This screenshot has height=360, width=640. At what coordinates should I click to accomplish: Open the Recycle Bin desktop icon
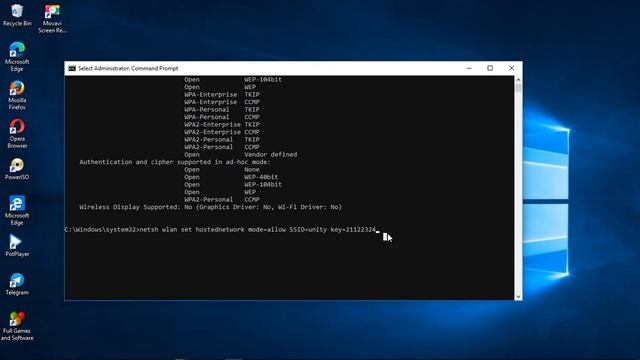coord(17,15)
